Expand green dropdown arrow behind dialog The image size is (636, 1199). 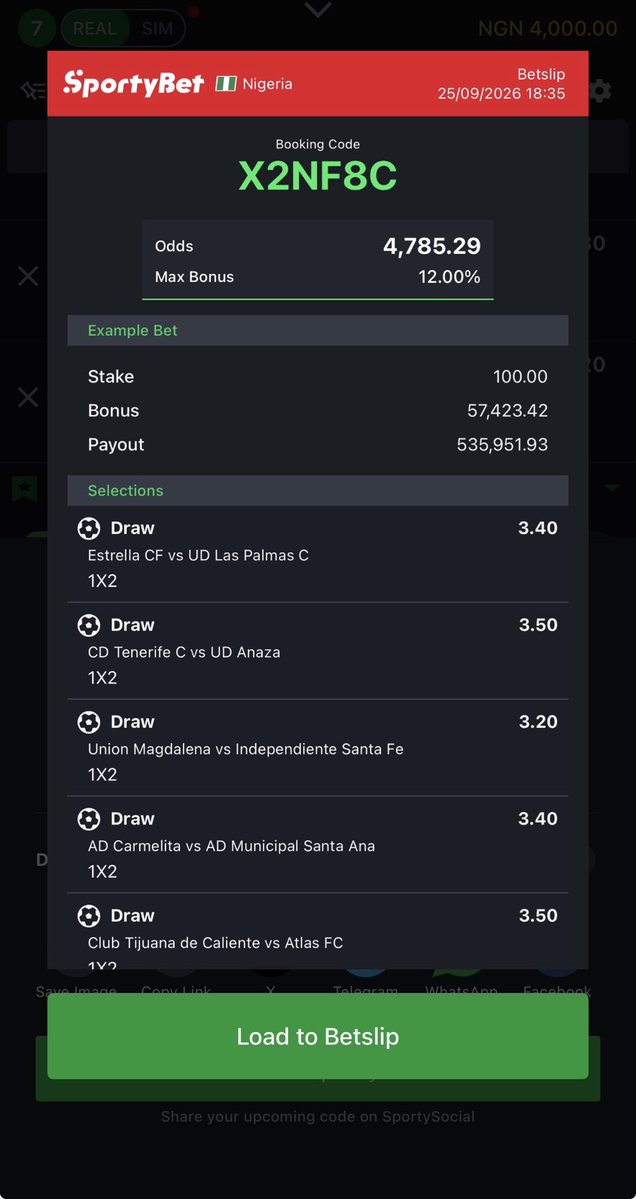click(612, 488)
